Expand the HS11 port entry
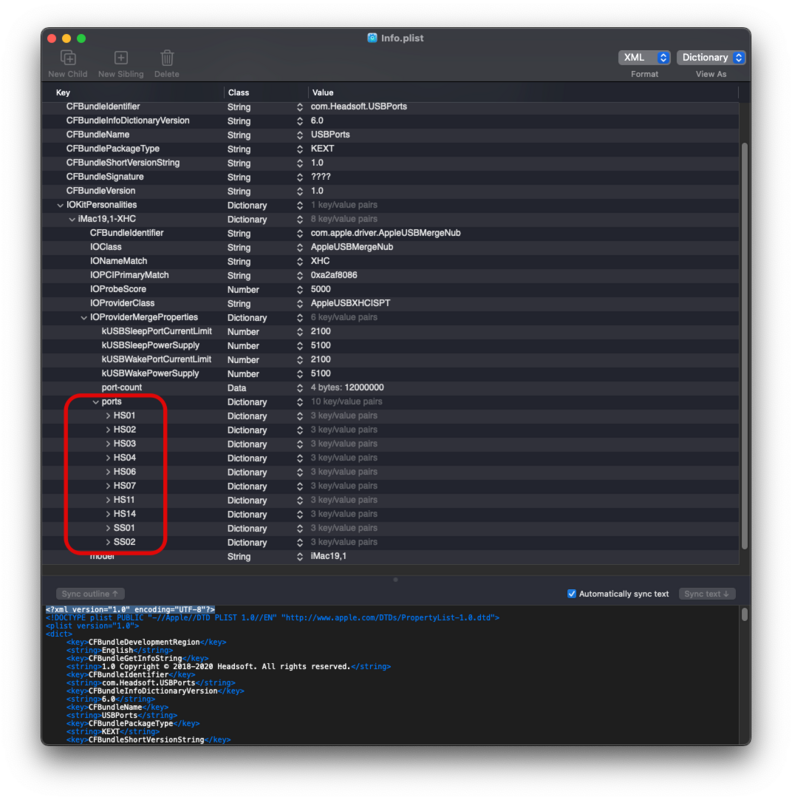792x800 pixels. click(108, 500)
